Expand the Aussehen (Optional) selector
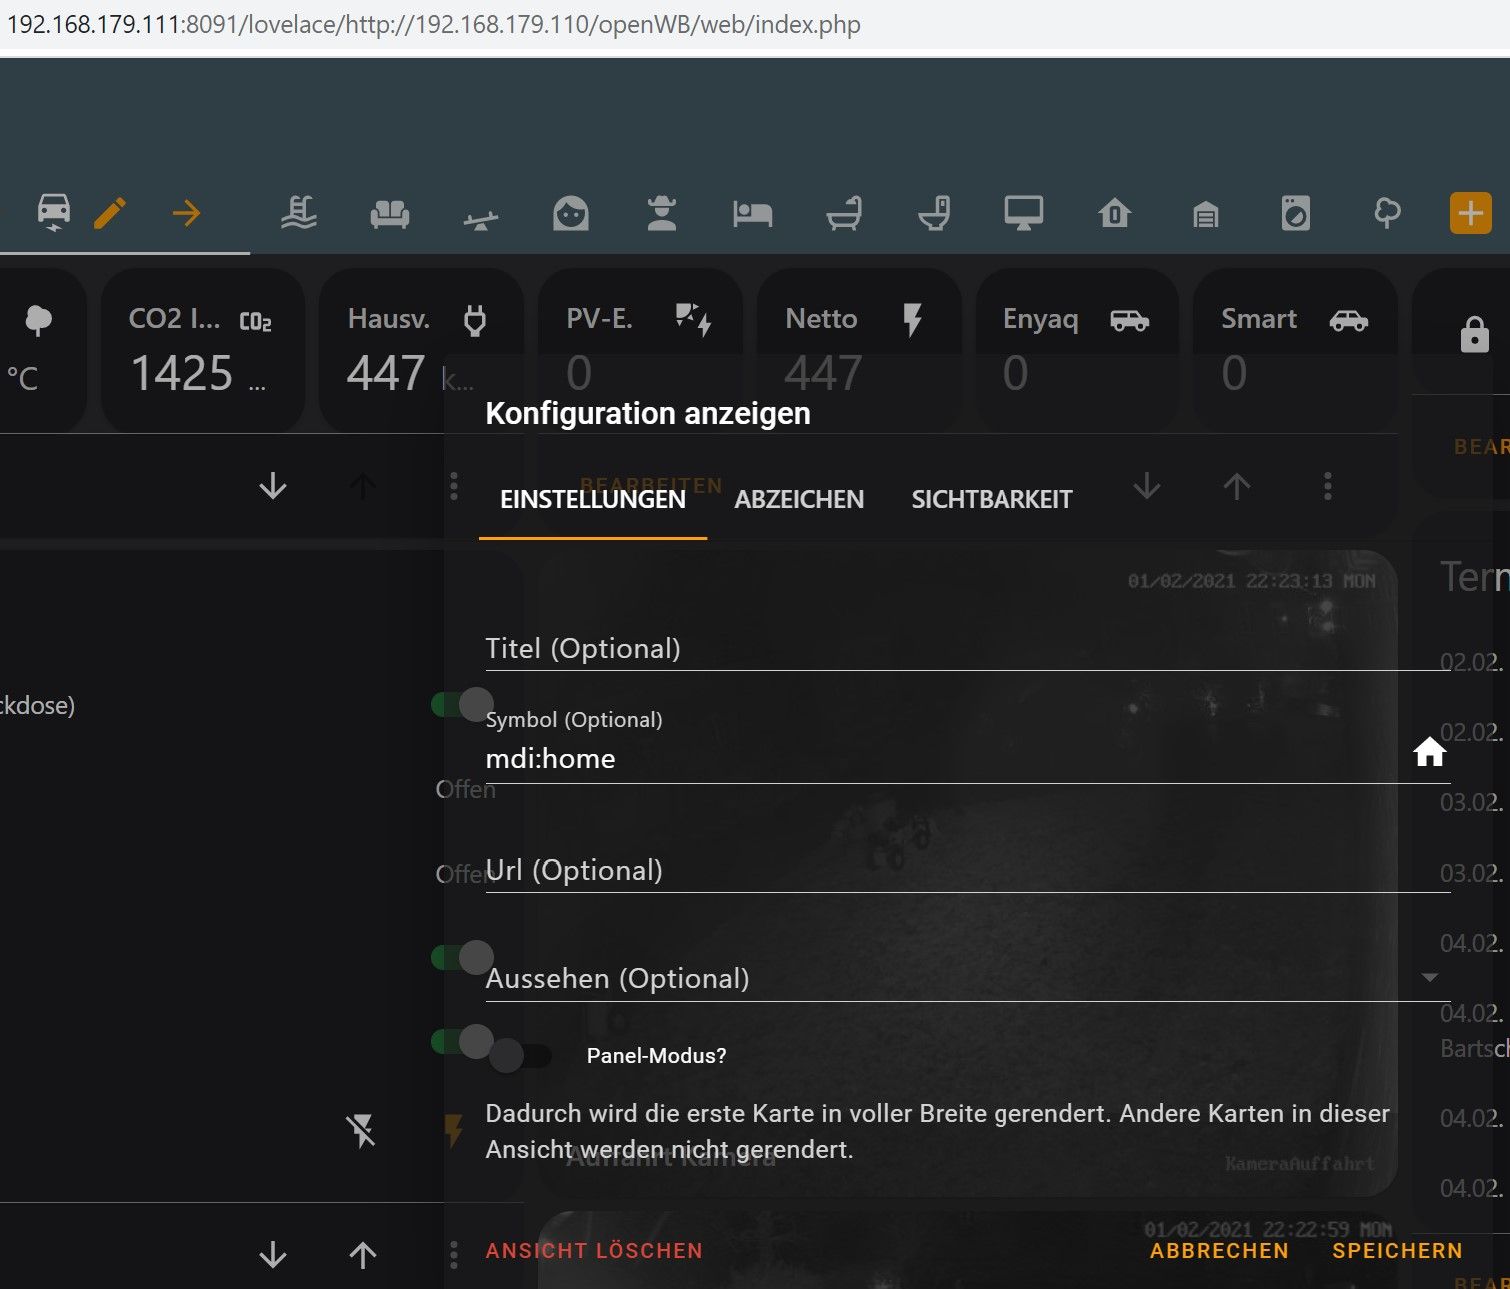 point(967,978)
